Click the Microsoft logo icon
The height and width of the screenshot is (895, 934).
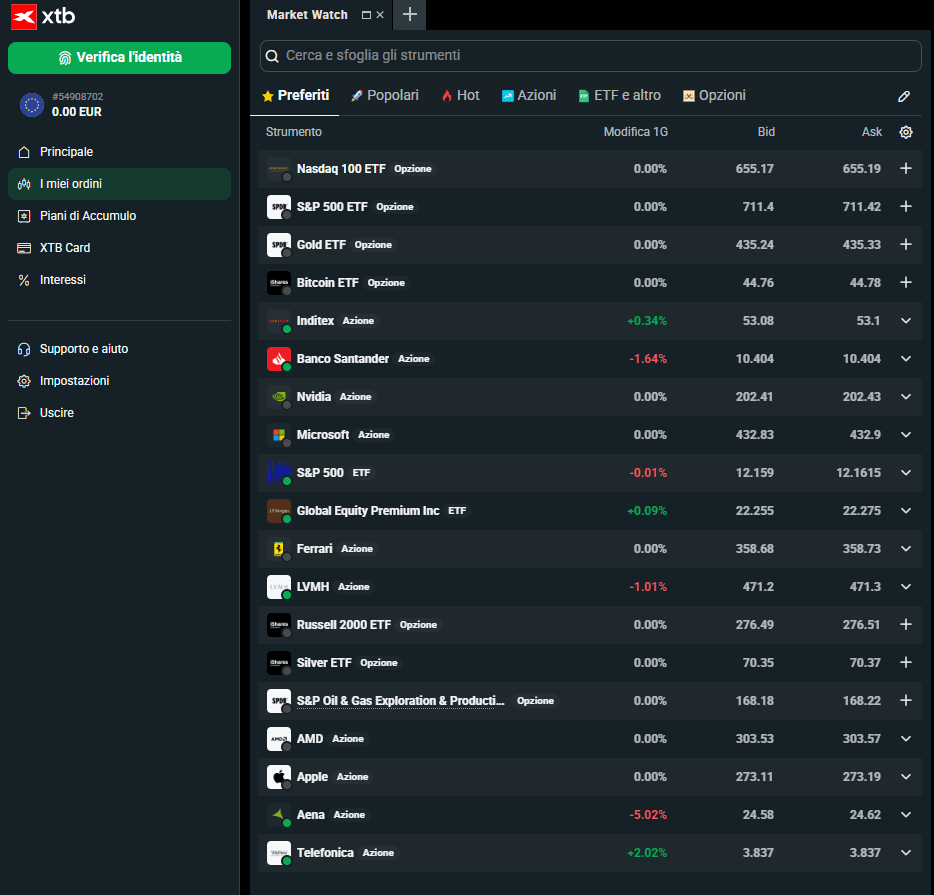279,435
